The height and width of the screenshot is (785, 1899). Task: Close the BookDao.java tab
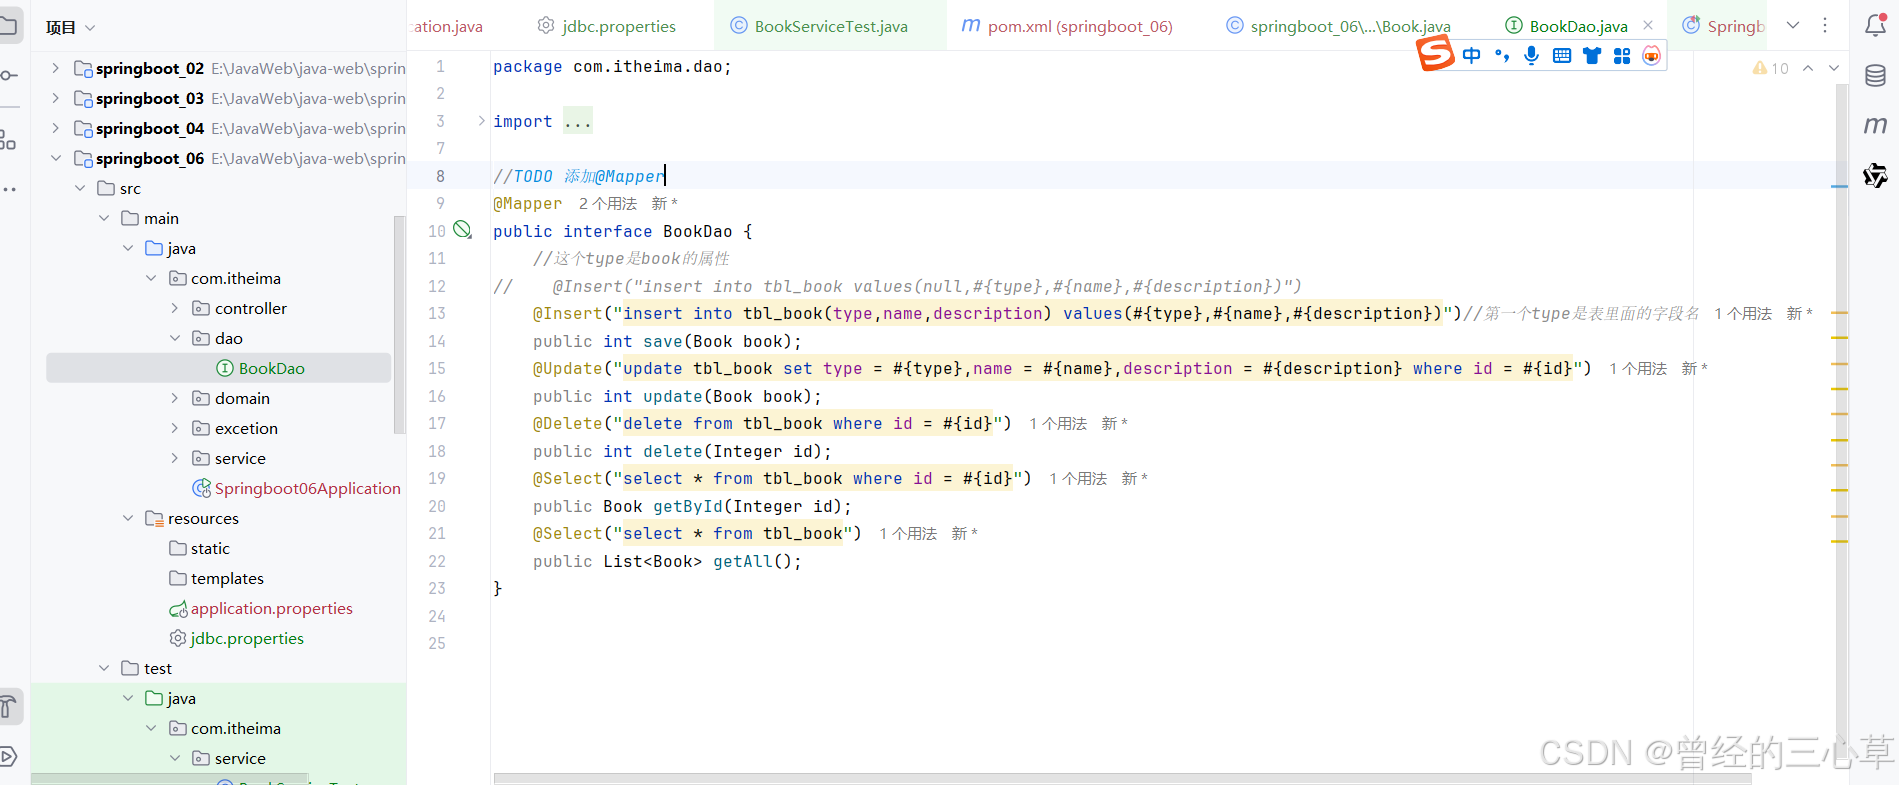pyautogui.click(x=1648, y=25)
